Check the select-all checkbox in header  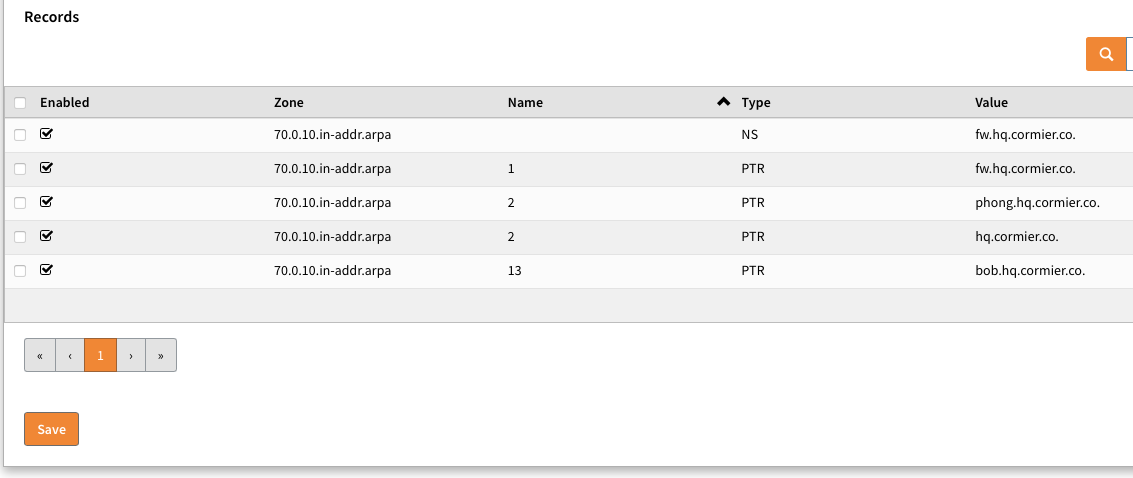20,103
